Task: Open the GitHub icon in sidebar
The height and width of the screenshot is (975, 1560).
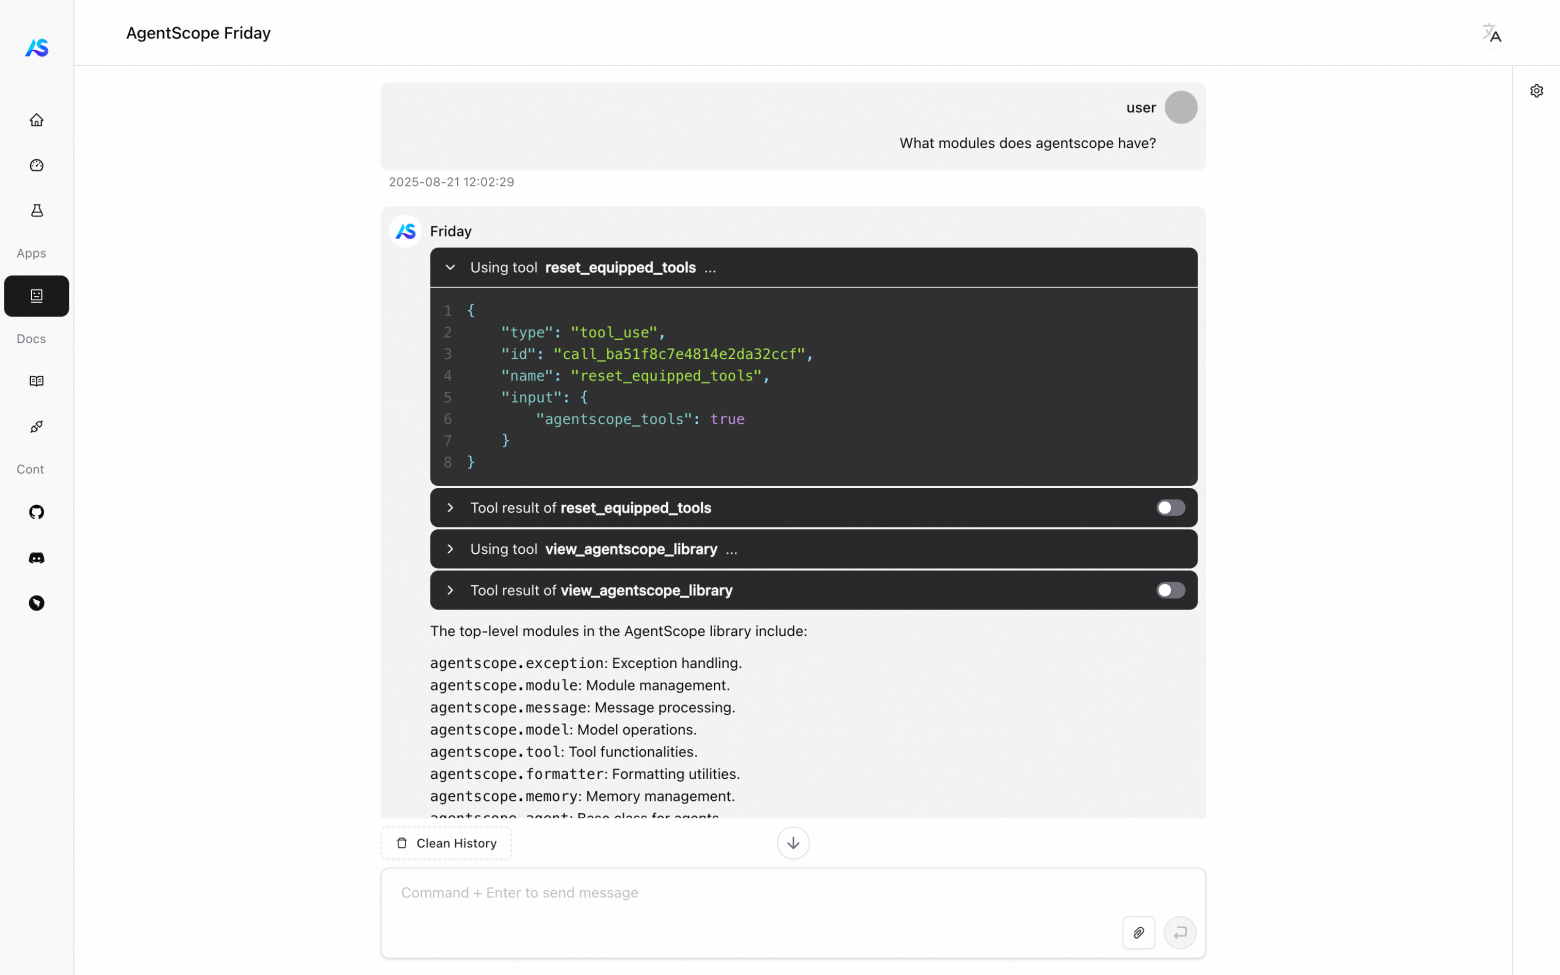Action: click(37, 512)
